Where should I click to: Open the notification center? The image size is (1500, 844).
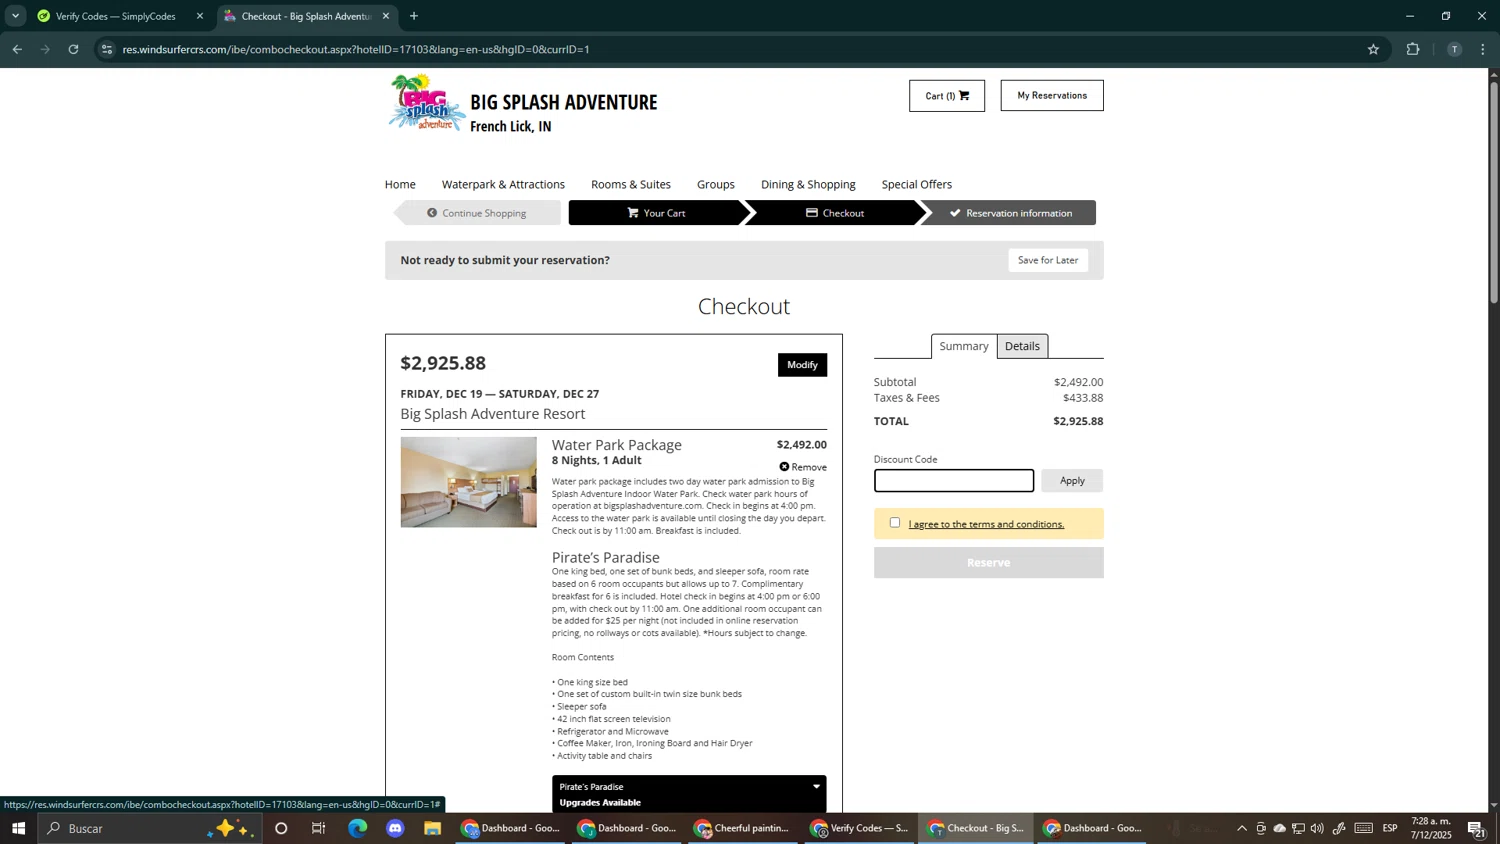pos(1477,829)
